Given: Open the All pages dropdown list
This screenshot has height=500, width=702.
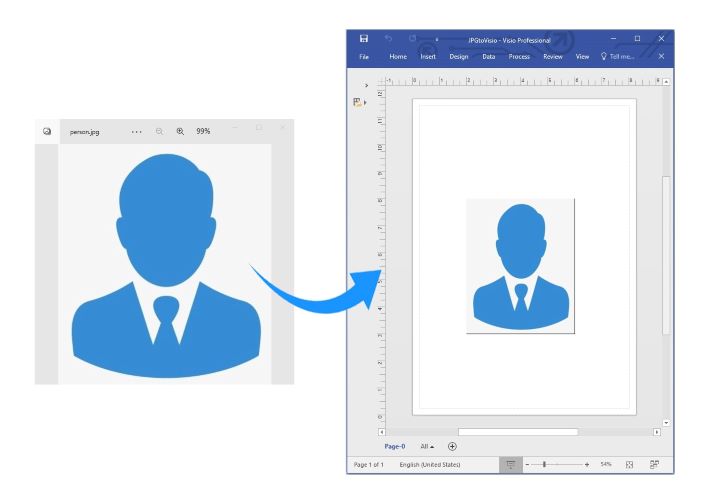Looking at the screenshot, I should pyautogui.click(x=427, y=446).
